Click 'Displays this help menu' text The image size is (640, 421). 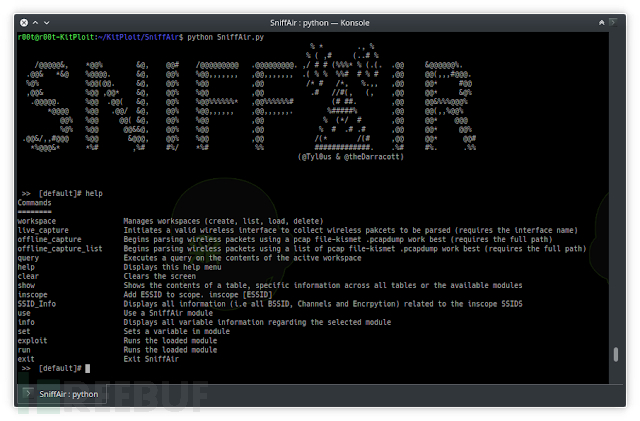pos(172,267)
